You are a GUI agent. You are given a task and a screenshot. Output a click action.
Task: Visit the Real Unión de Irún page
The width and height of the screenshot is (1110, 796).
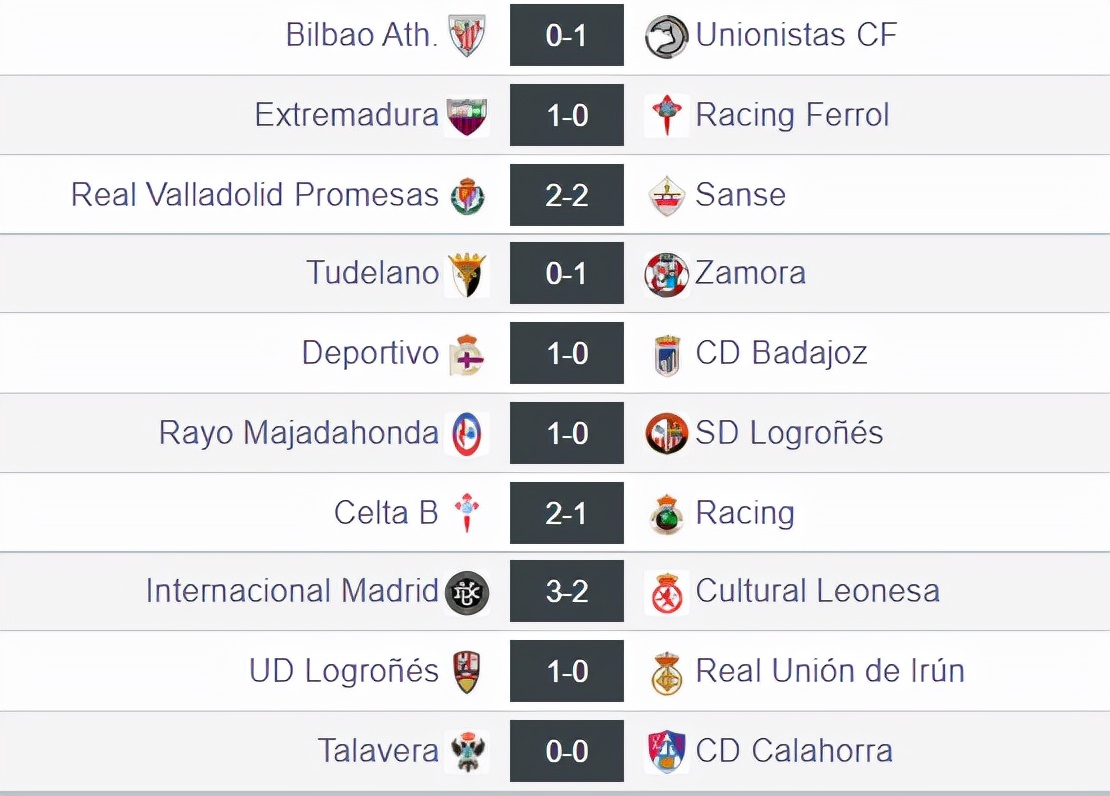pos(830,671)
